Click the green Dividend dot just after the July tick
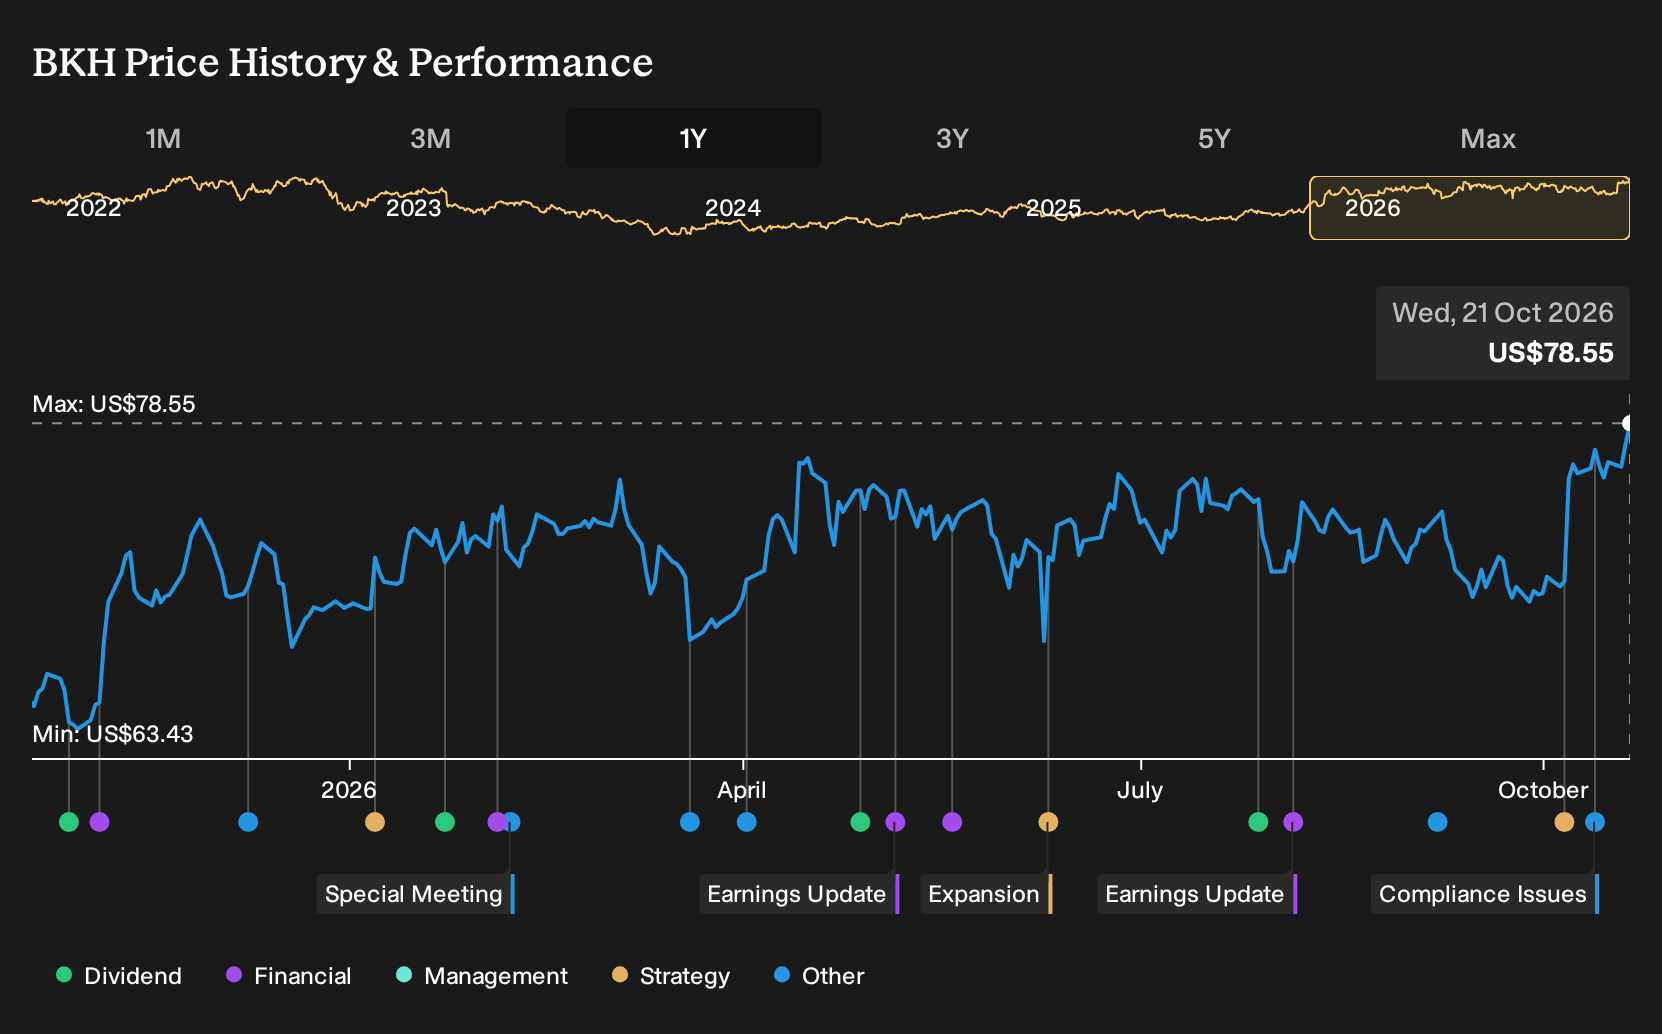This screenshot has height=1034, width=1662. (1258, 822)
